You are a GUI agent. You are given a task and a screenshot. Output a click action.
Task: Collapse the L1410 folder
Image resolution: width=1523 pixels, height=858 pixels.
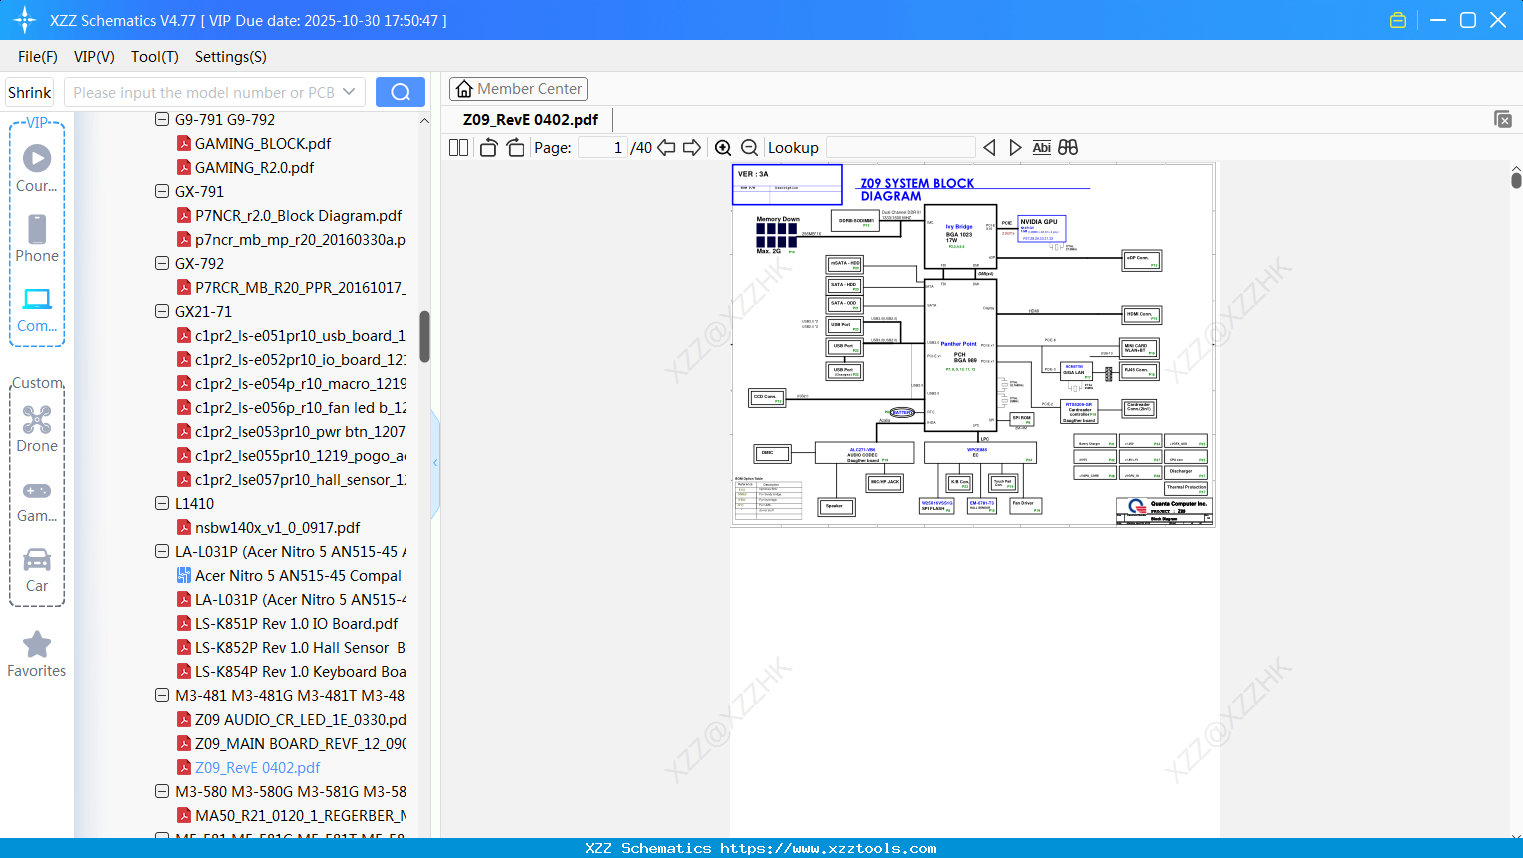(x=162, y=503)
